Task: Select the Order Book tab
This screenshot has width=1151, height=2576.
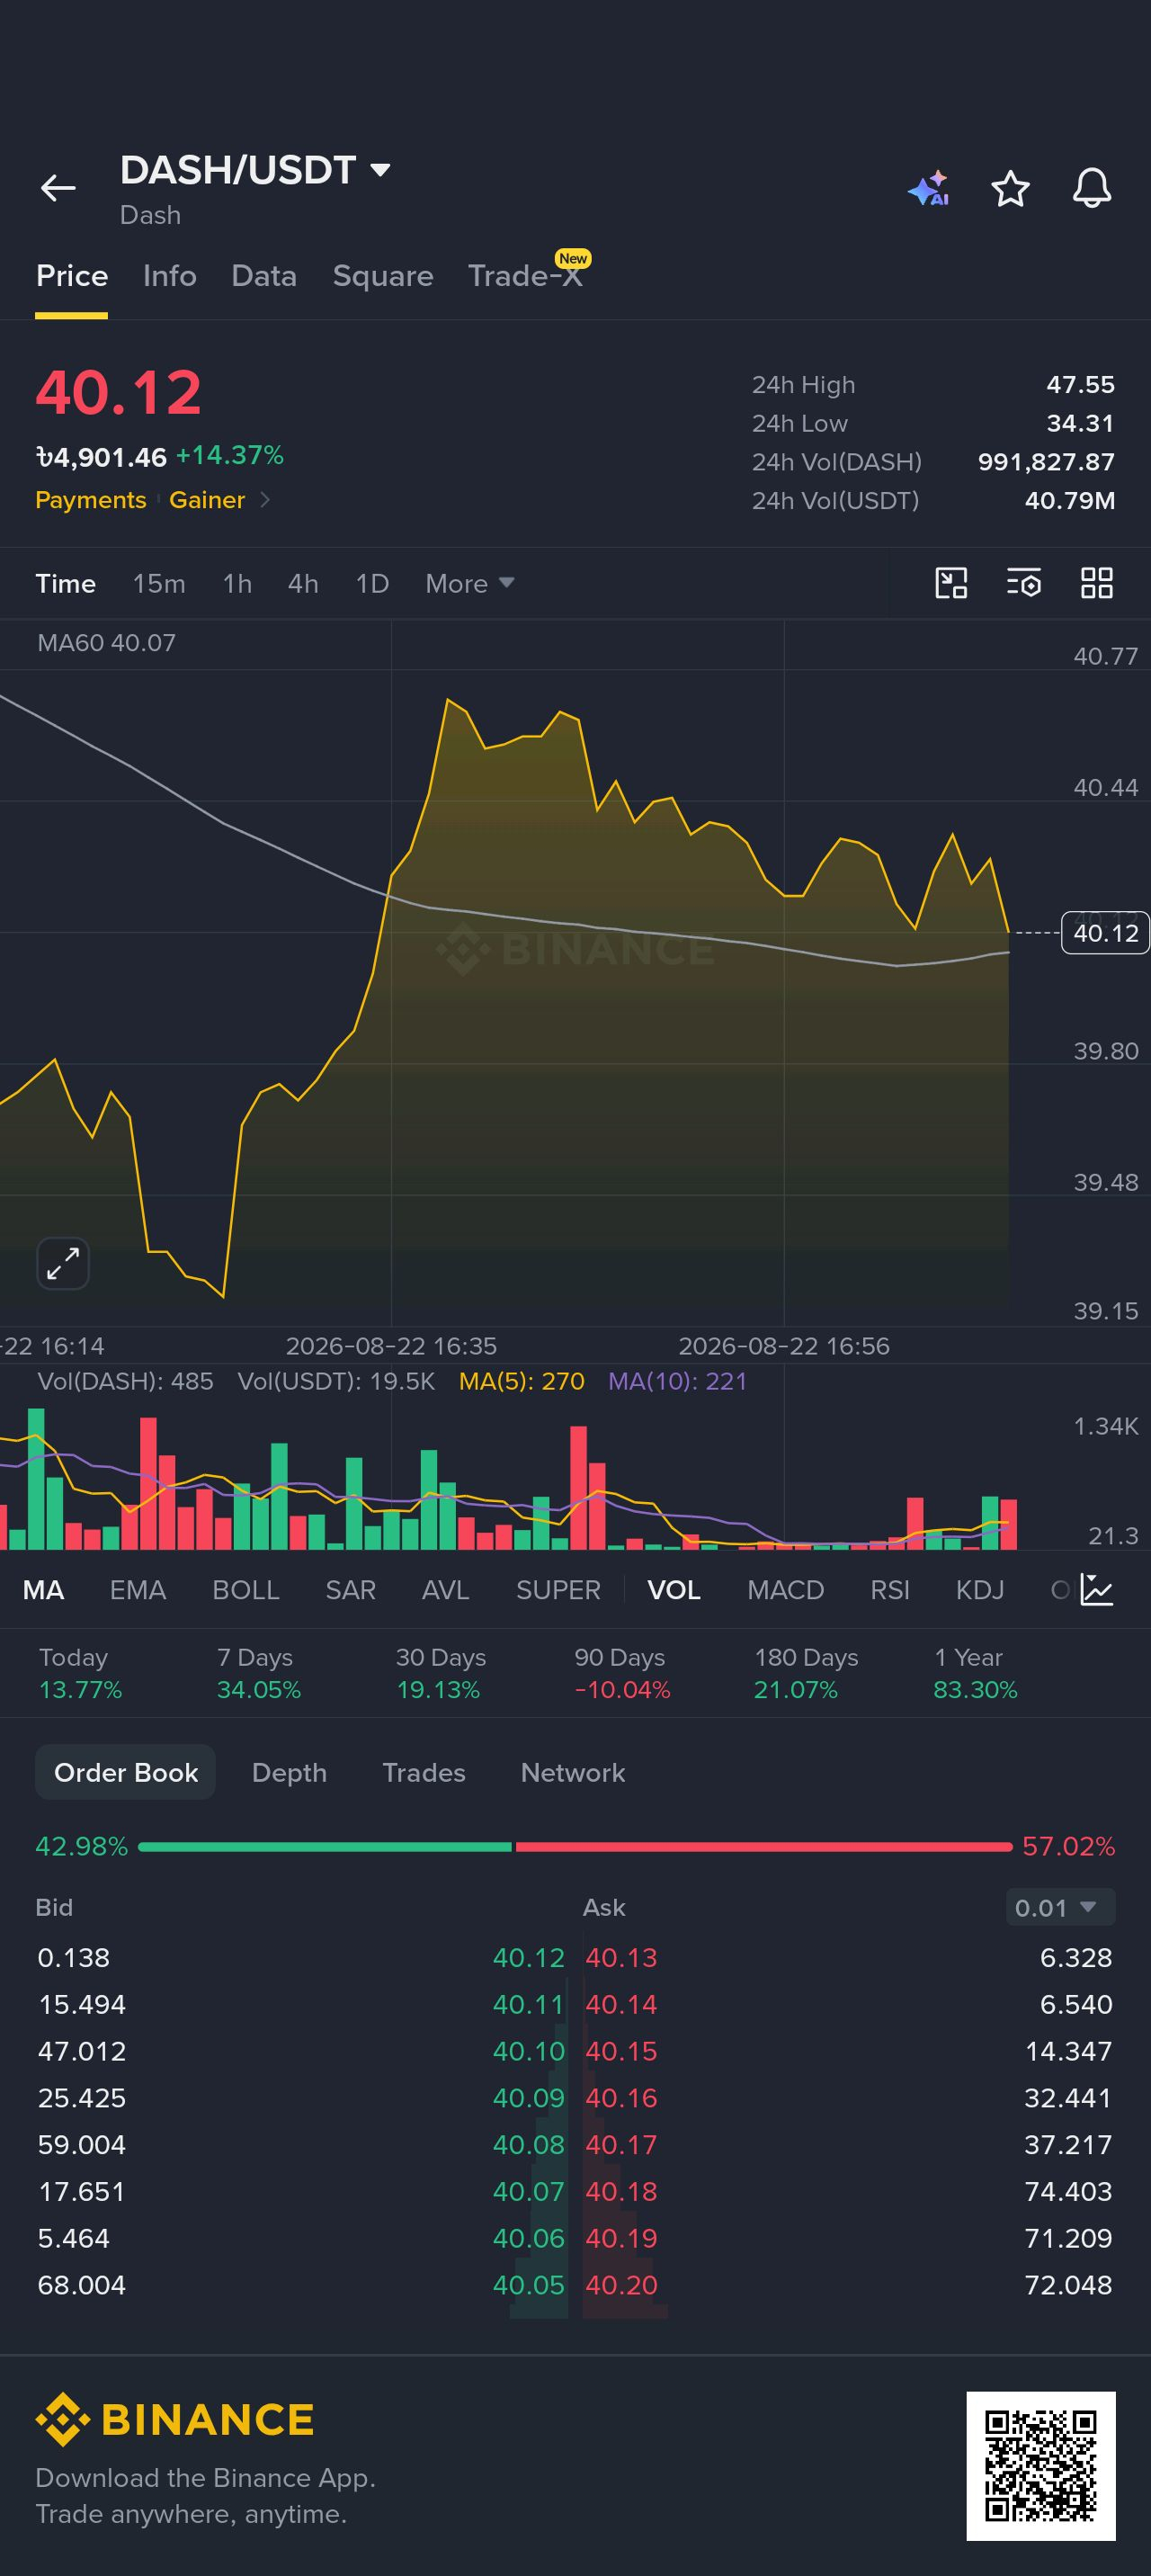Action: 126,1772
